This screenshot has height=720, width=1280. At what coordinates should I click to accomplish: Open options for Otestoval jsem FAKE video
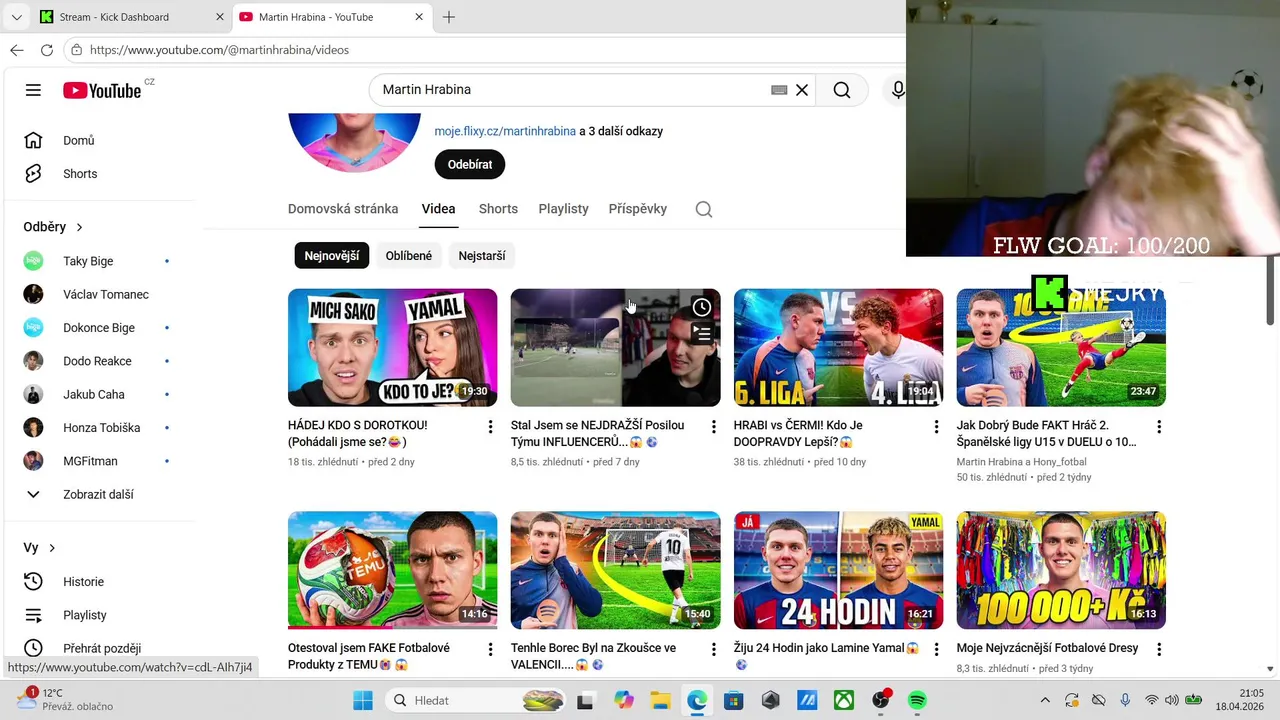pos(490,650)
